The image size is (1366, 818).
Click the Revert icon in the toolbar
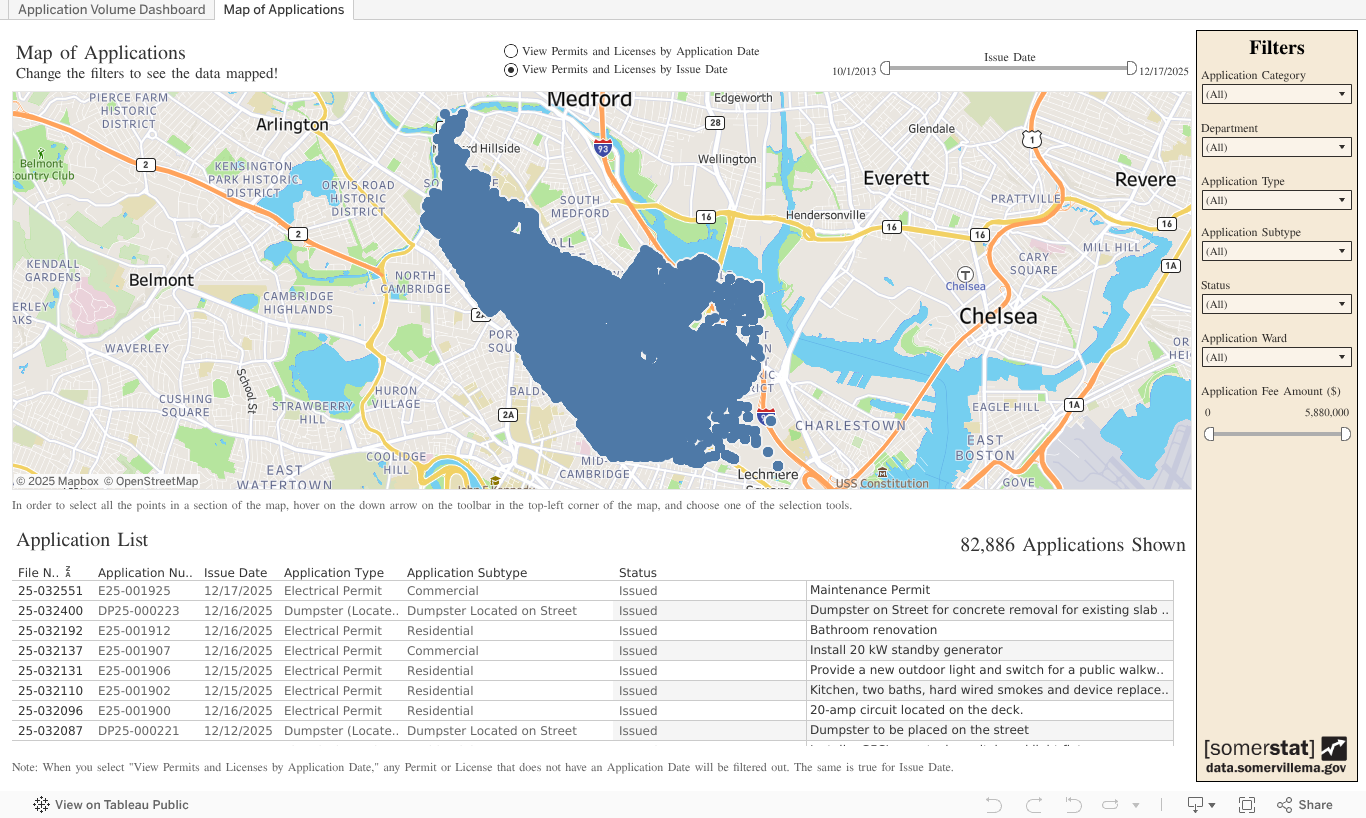click(x=1073, y=805)
